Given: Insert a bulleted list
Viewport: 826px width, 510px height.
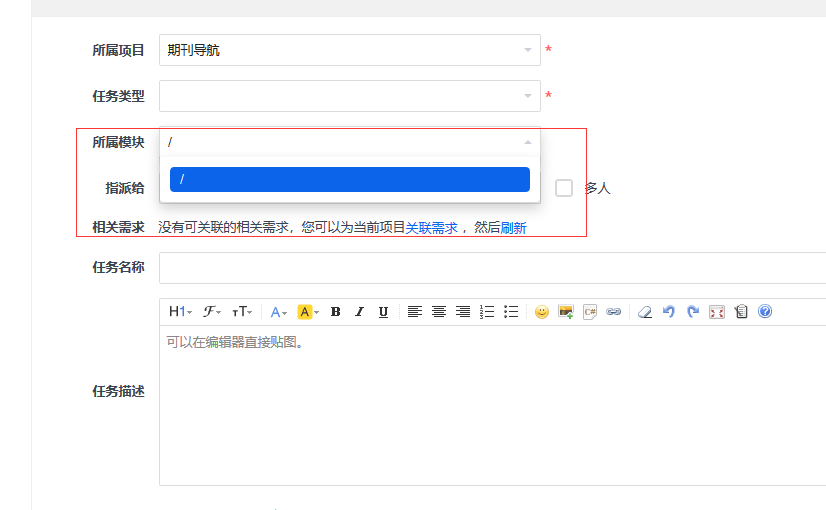Looking at the screenshot, I should pos(511,312).
